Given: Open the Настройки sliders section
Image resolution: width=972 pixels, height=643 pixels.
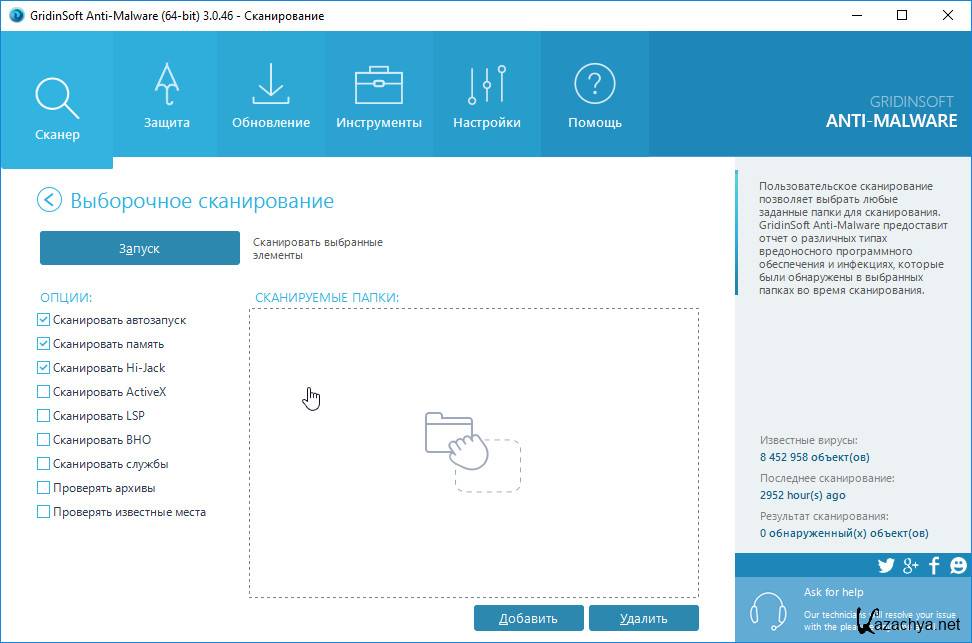Looking at the screenshot, I should tap(487, 97).
